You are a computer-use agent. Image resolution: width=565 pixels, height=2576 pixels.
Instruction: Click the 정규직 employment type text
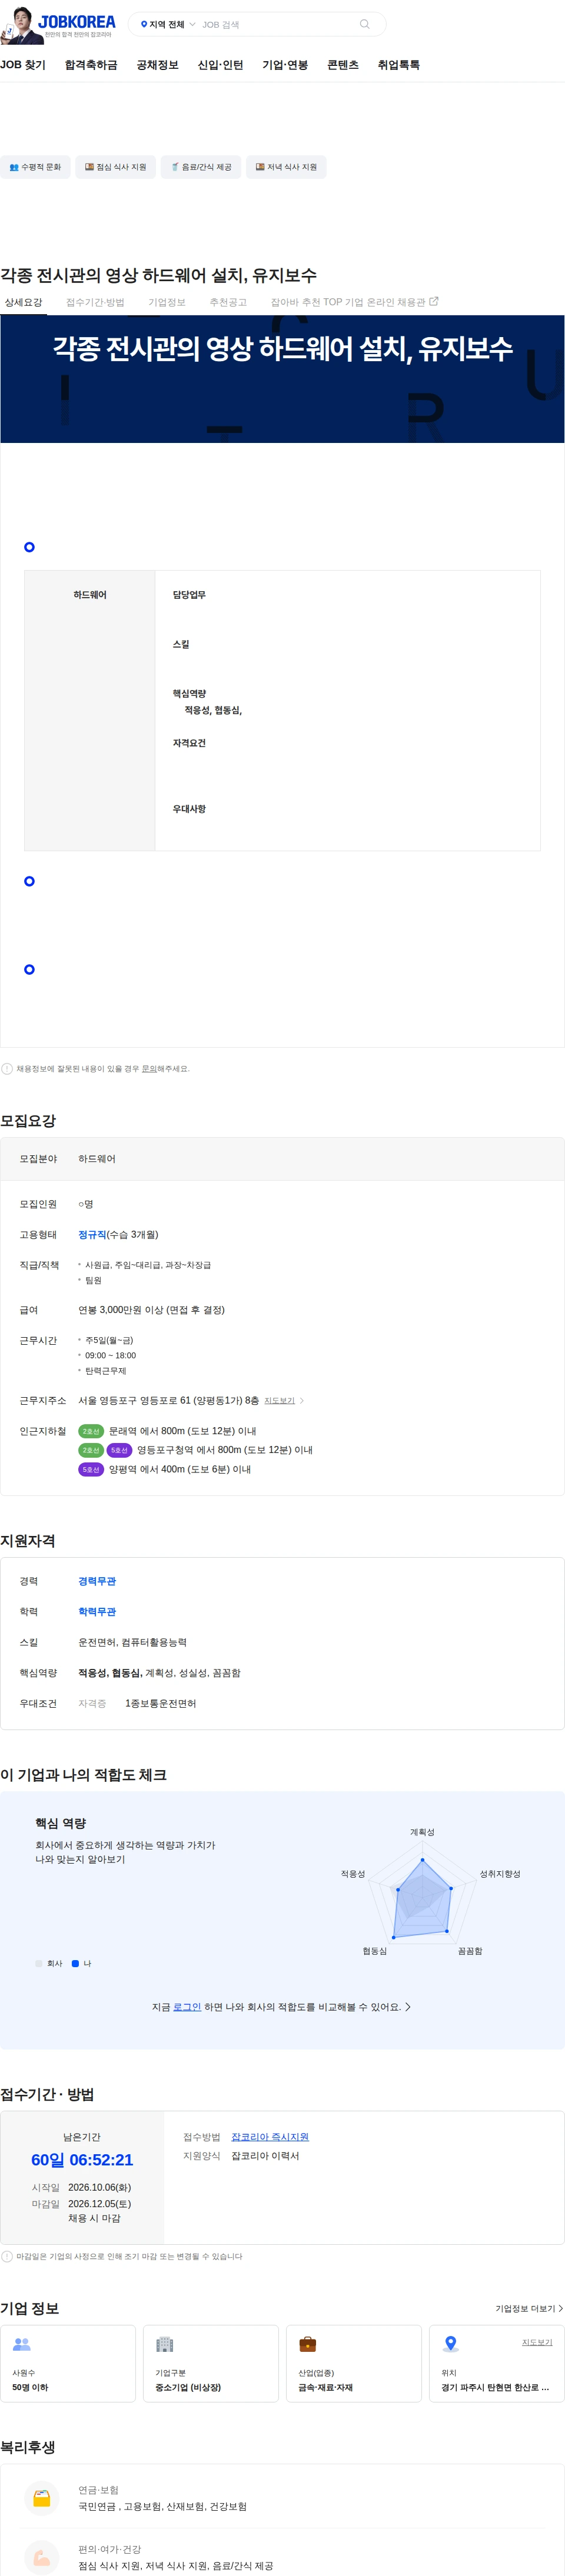[92, 1235]
